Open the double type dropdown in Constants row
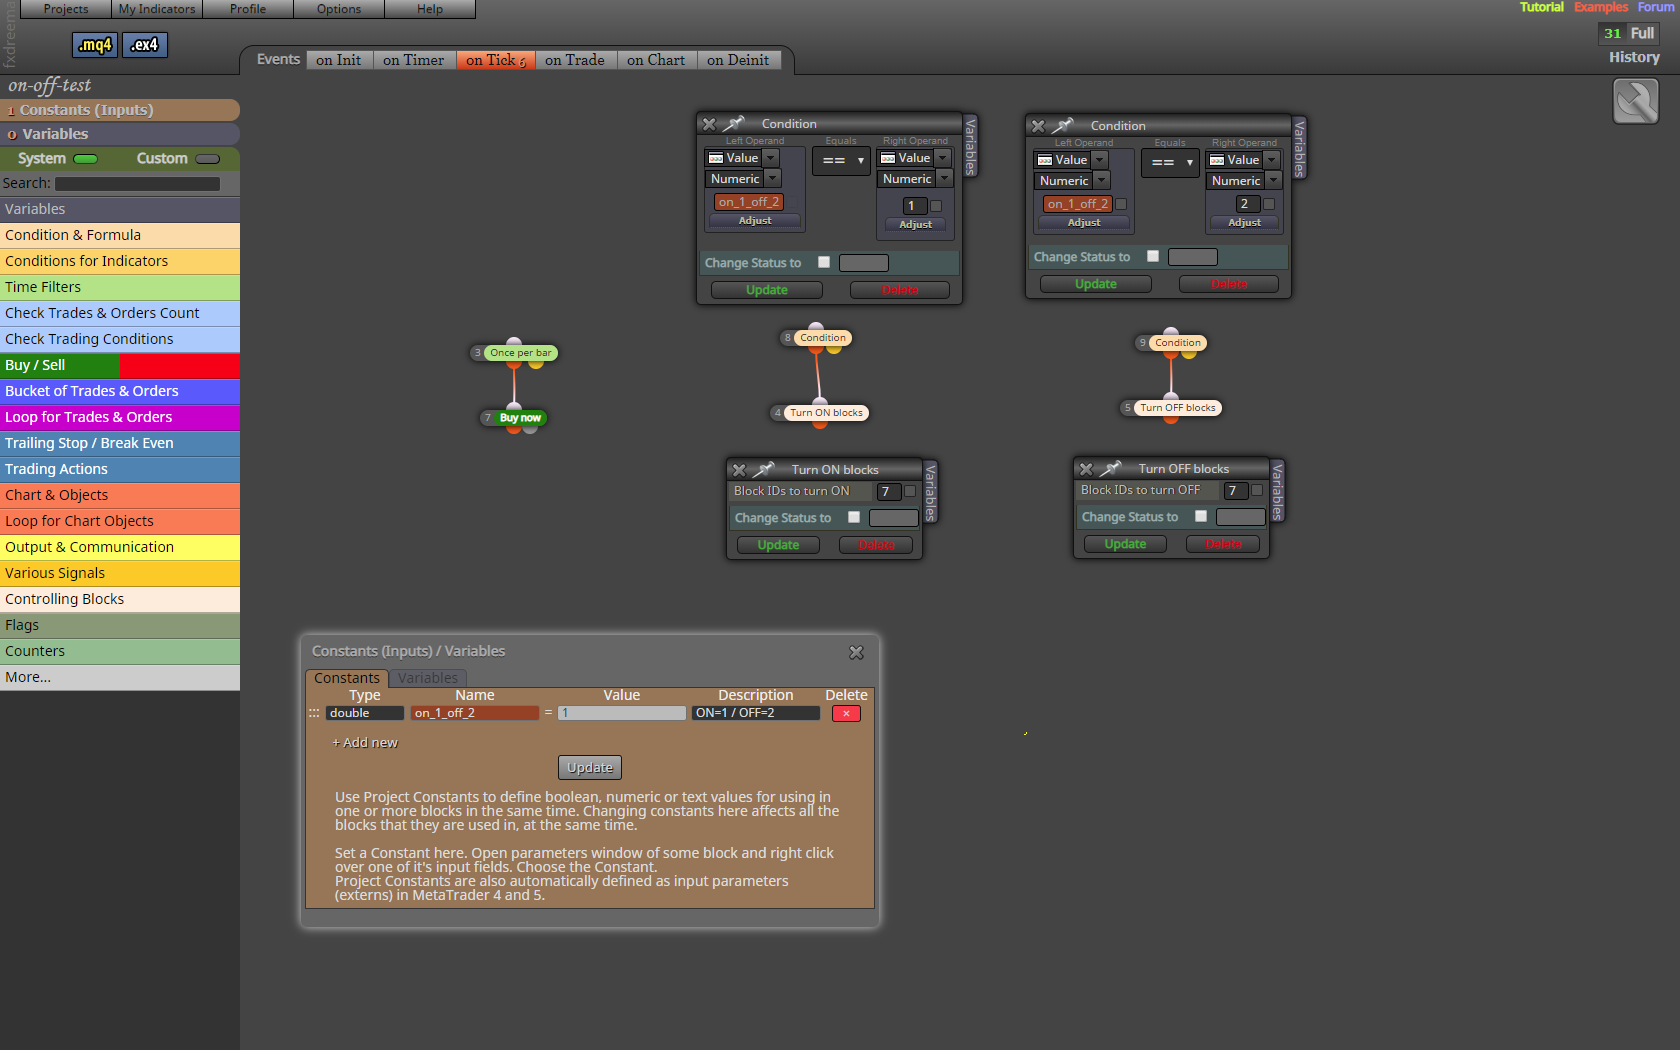The image size is (1680, 1050). click(x=365, y=714)
